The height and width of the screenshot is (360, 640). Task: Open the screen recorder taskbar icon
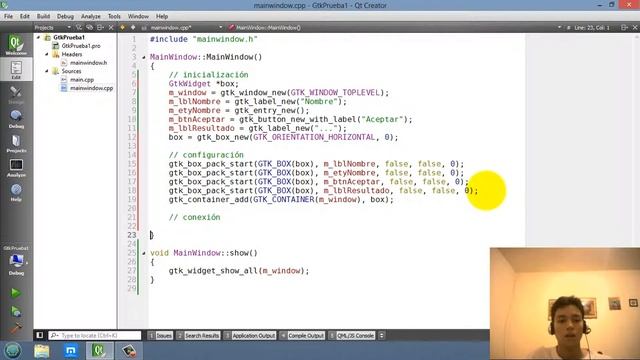point(129,351)
